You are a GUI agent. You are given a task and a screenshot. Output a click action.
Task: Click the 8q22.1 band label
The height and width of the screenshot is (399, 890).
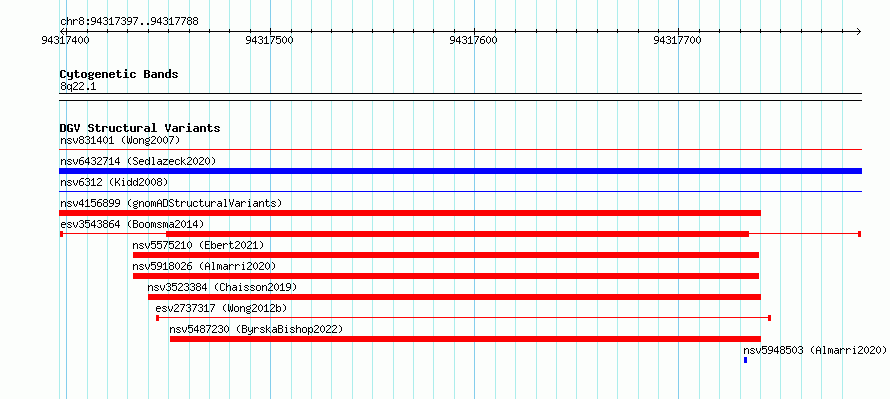click(x=78, y=86)
